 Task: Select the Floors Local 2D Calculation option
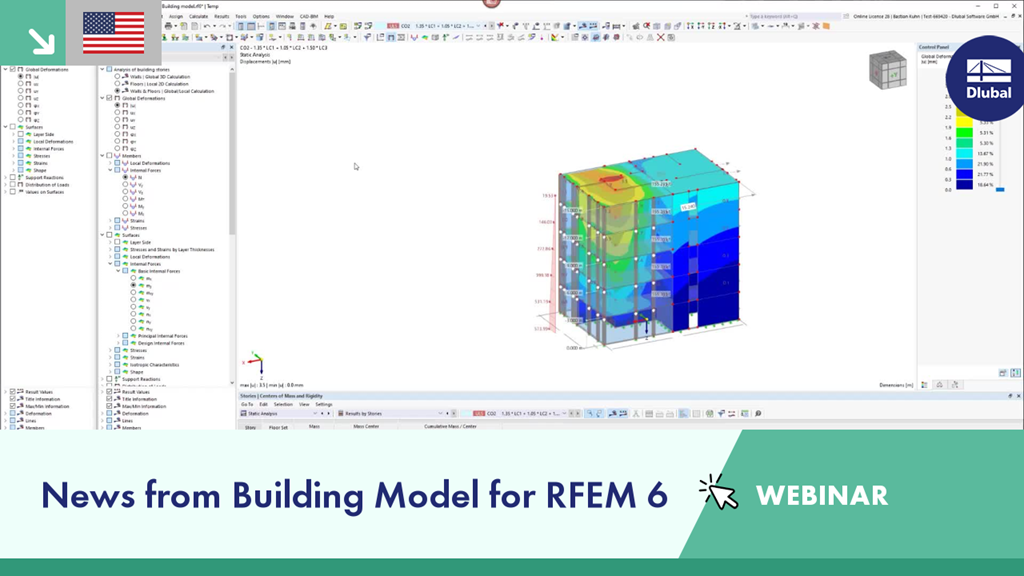pos(117,84)
